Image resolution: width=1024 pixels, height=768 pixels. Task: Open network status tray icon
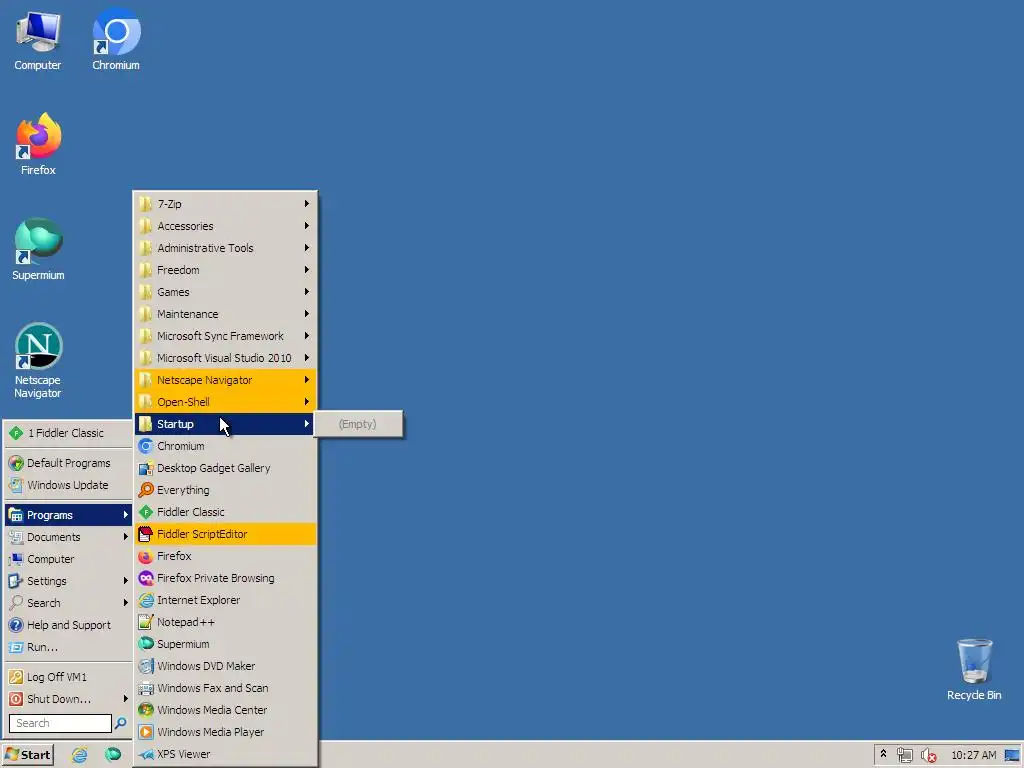point(904,755)
